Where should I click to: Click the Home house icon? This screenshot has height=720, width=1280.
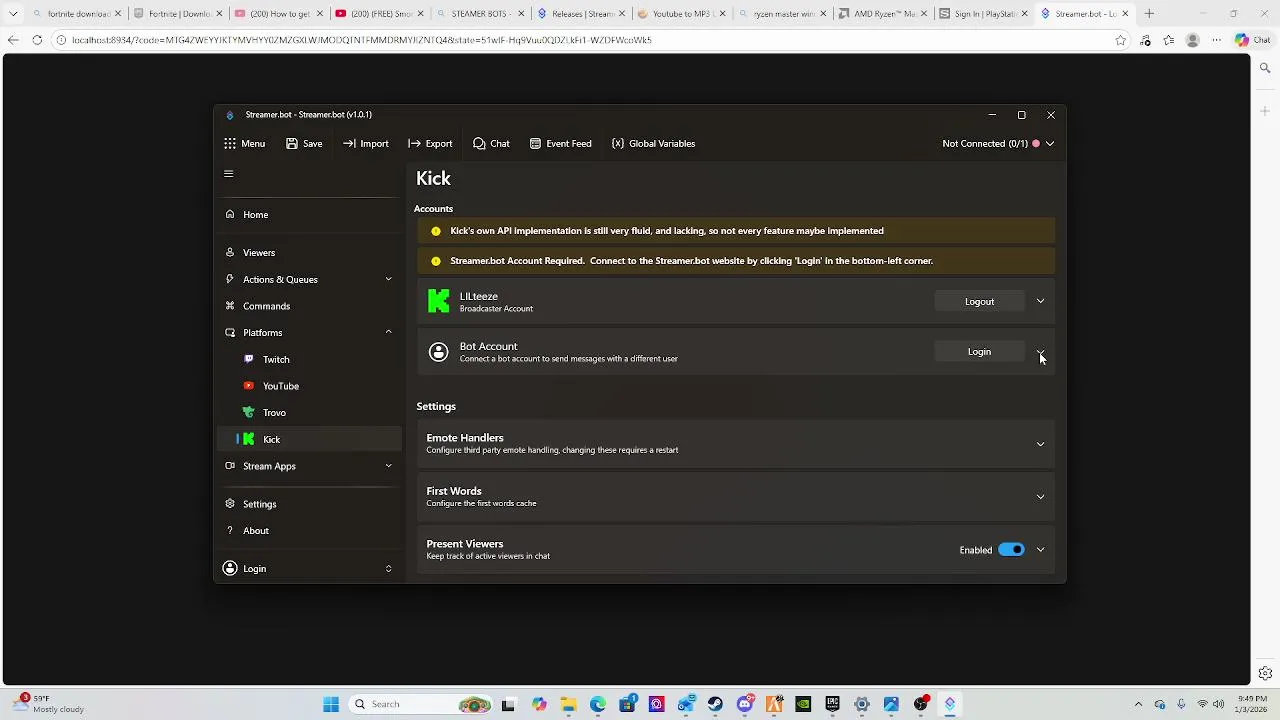(x=230, y=215)
